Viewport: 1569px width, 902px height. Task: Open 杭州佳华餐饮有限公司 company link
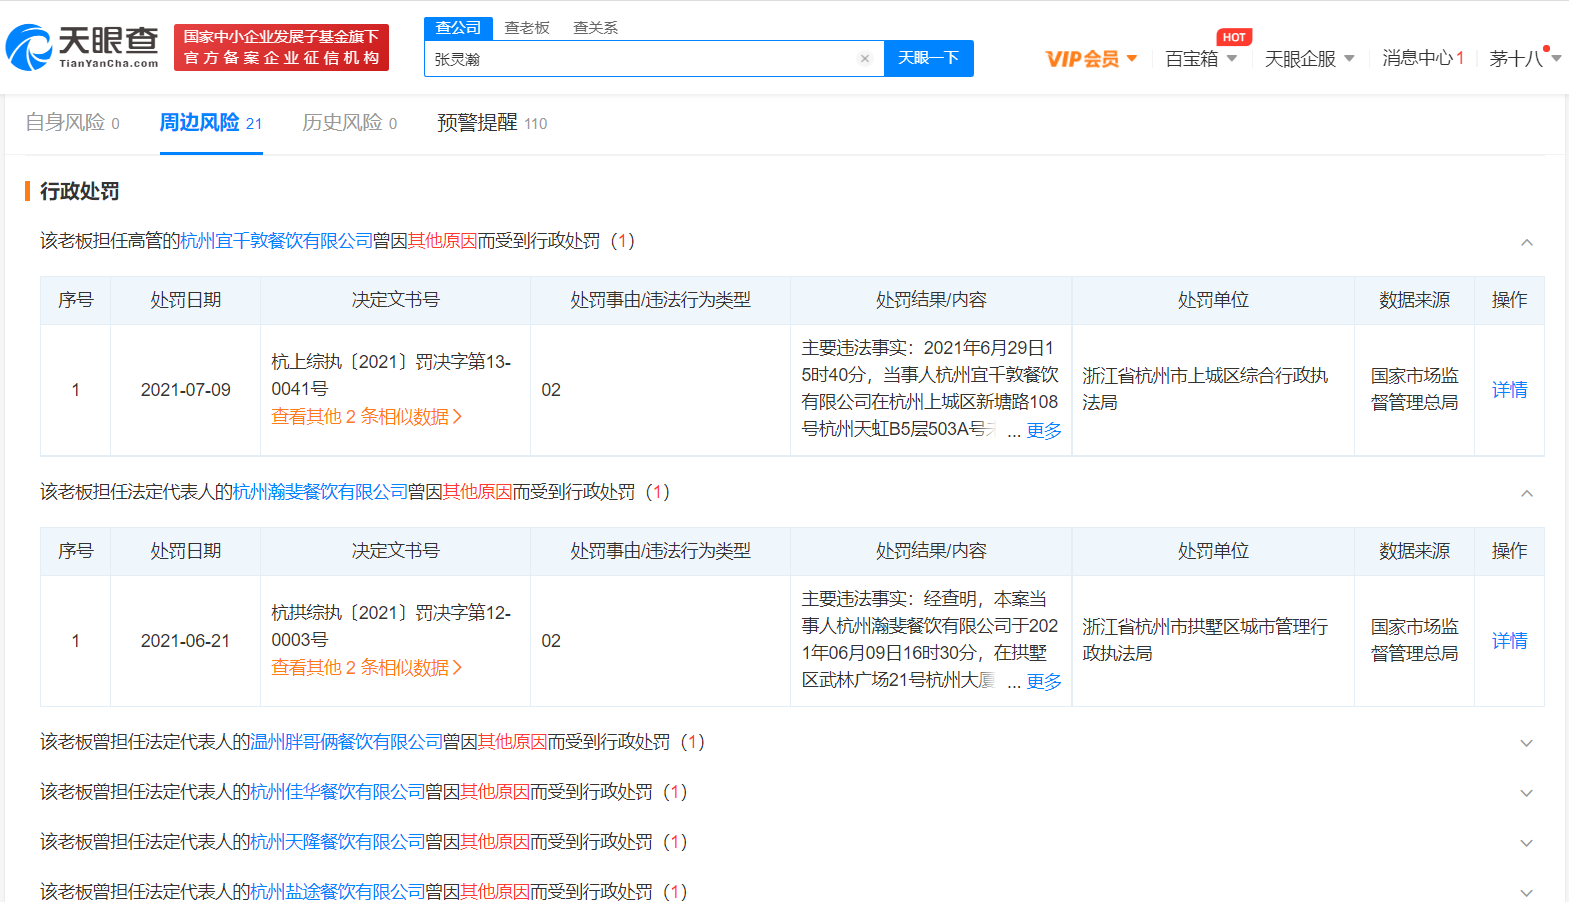coord(337,792)
